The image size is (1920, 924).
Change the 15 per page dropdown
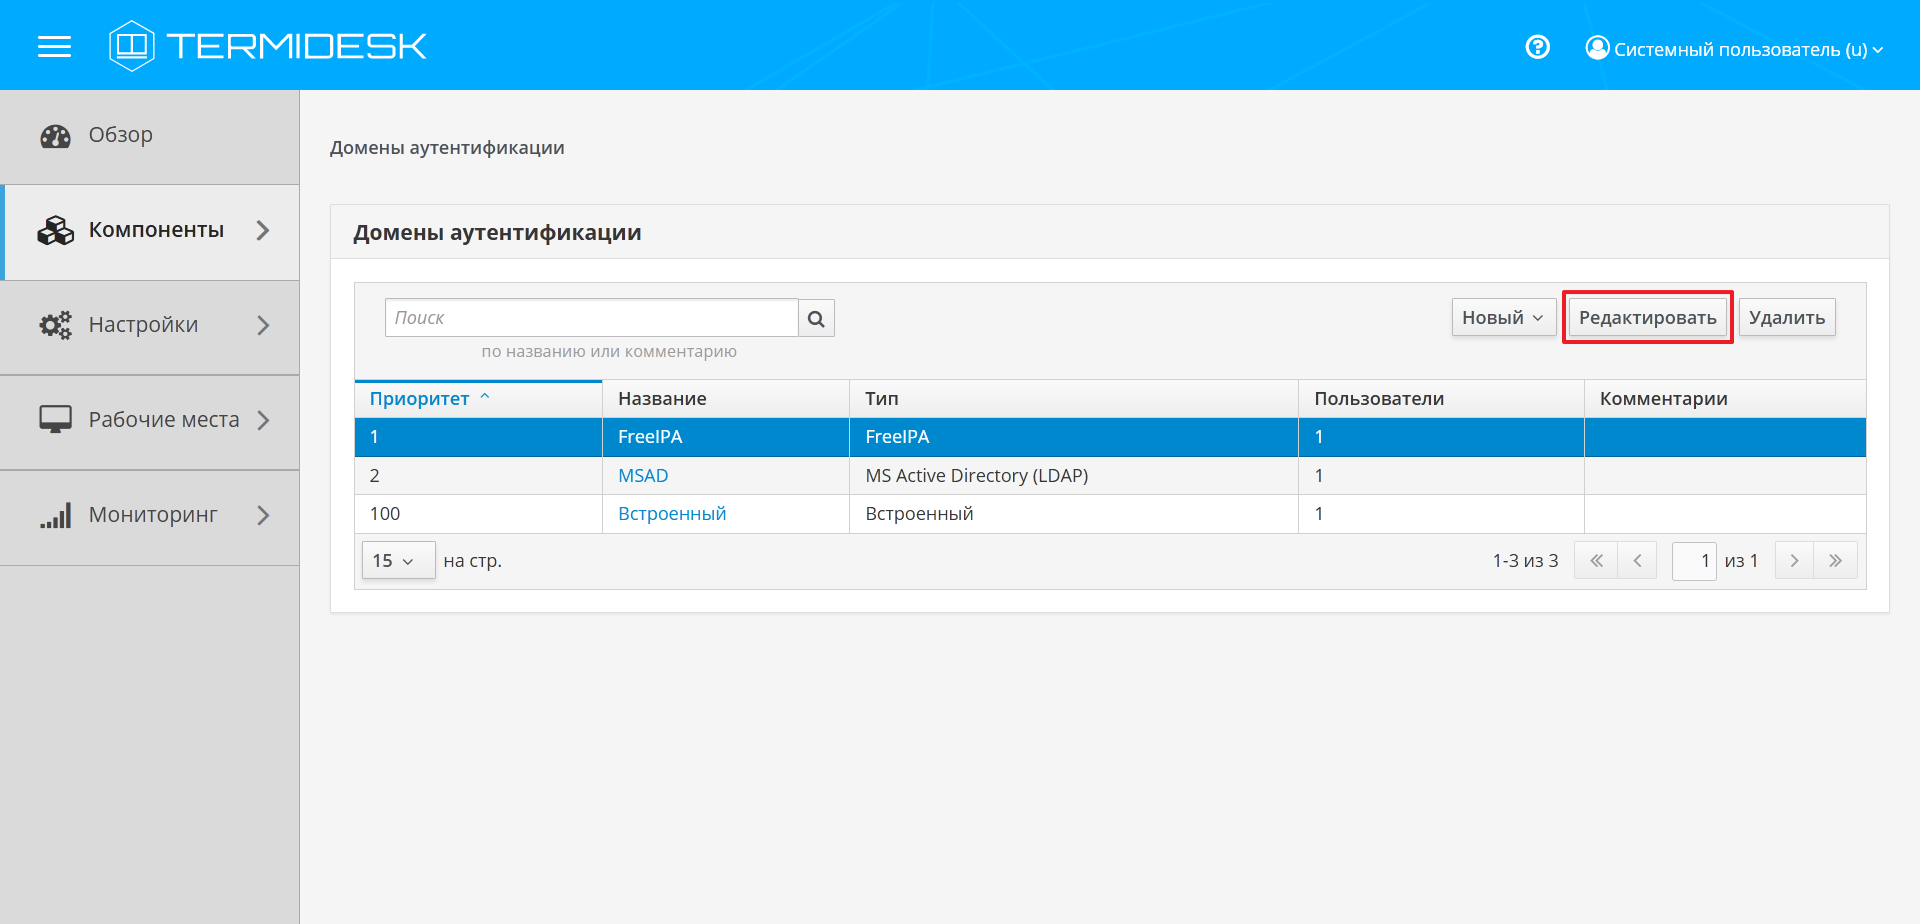(397, 561)
